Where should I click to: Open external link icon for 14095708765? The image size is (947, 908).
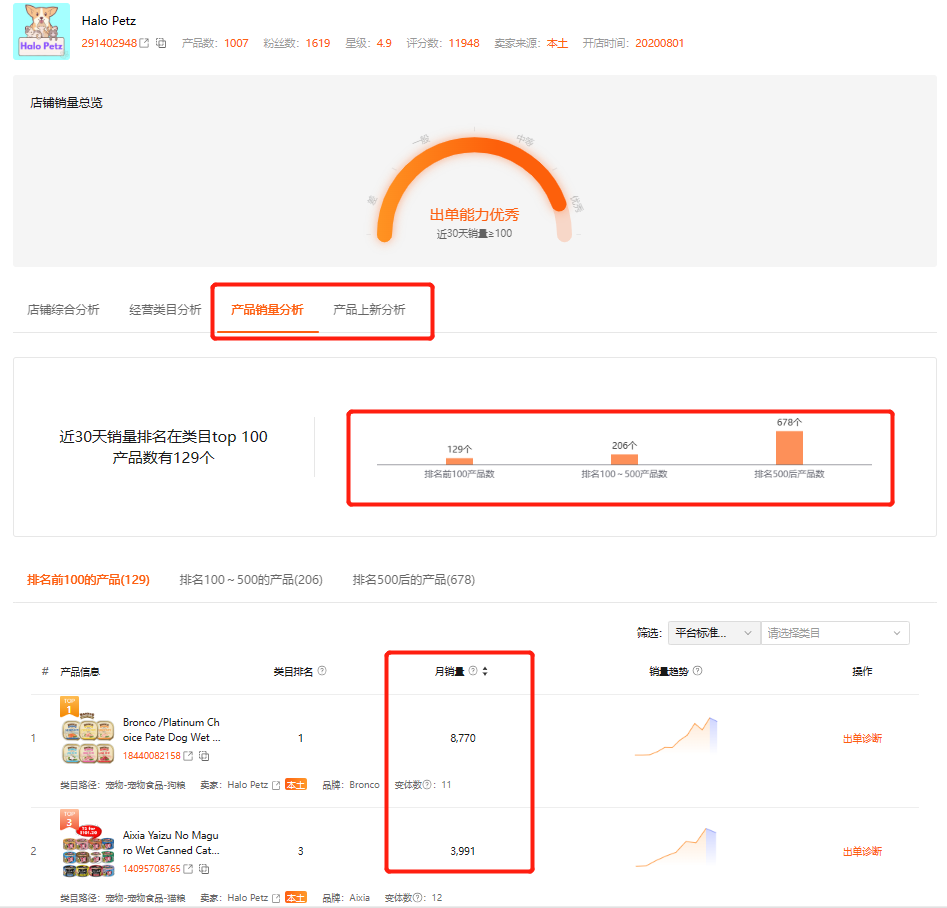188,869
